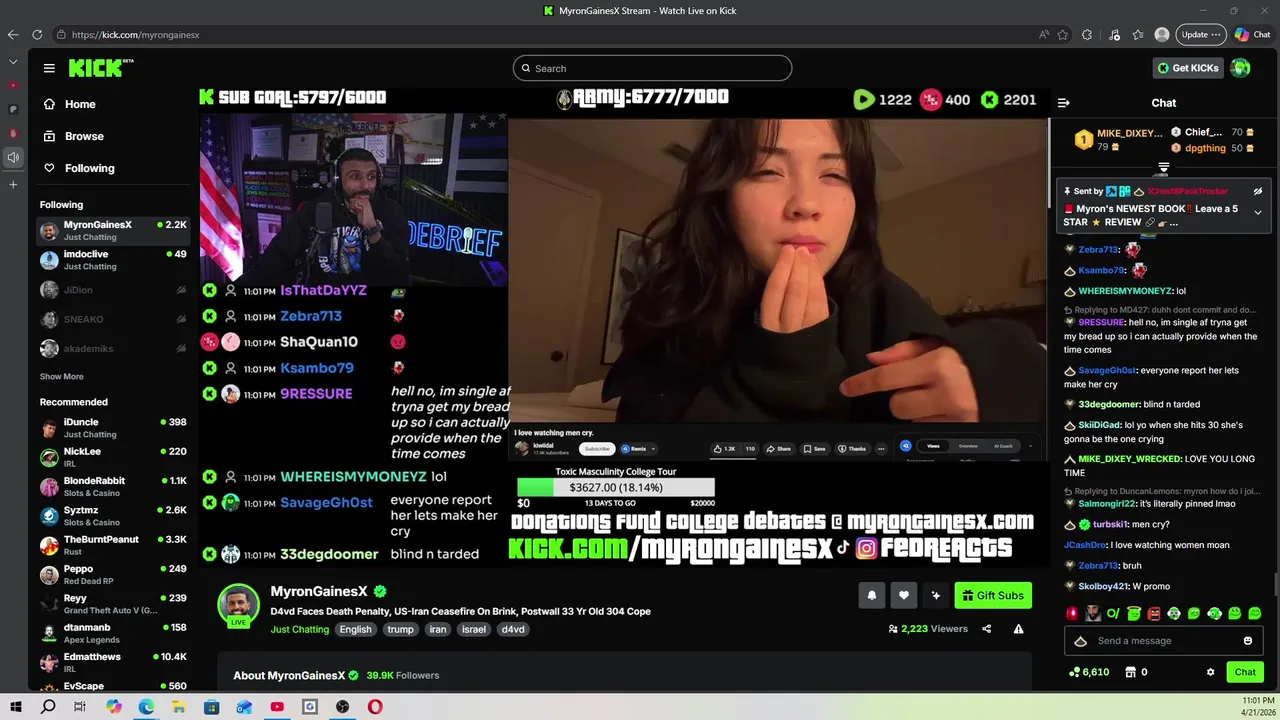Click chat username 9RESSURE
Image resolution: width=1280 pixels, height=720 pixels.
coord(1101,323)
